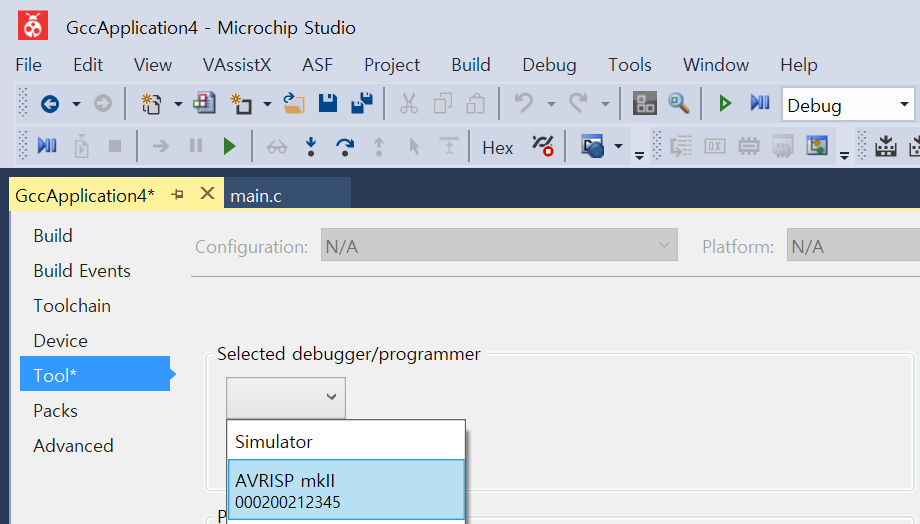Open the solution configuration Debug dropdown

[847, 105]
